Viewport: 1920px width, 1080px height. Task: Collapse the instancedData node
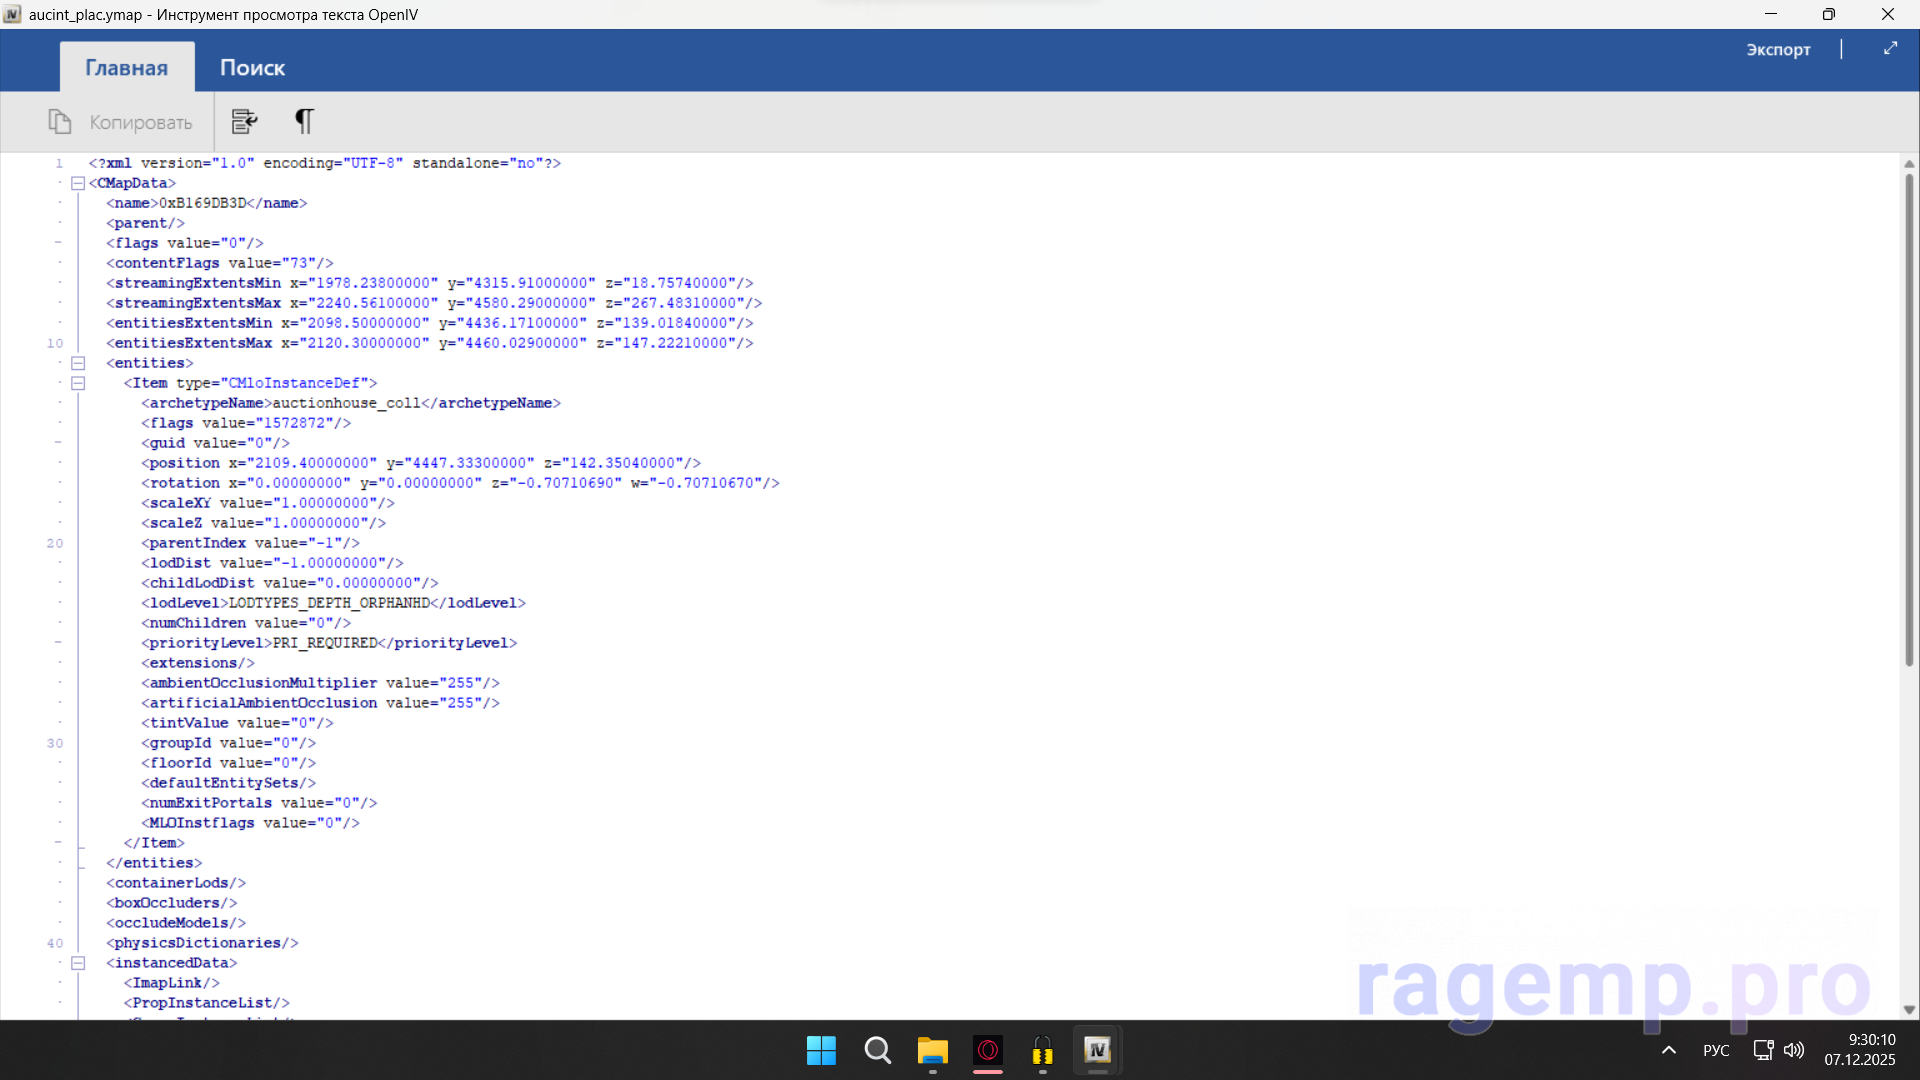[x=78, y=963]
